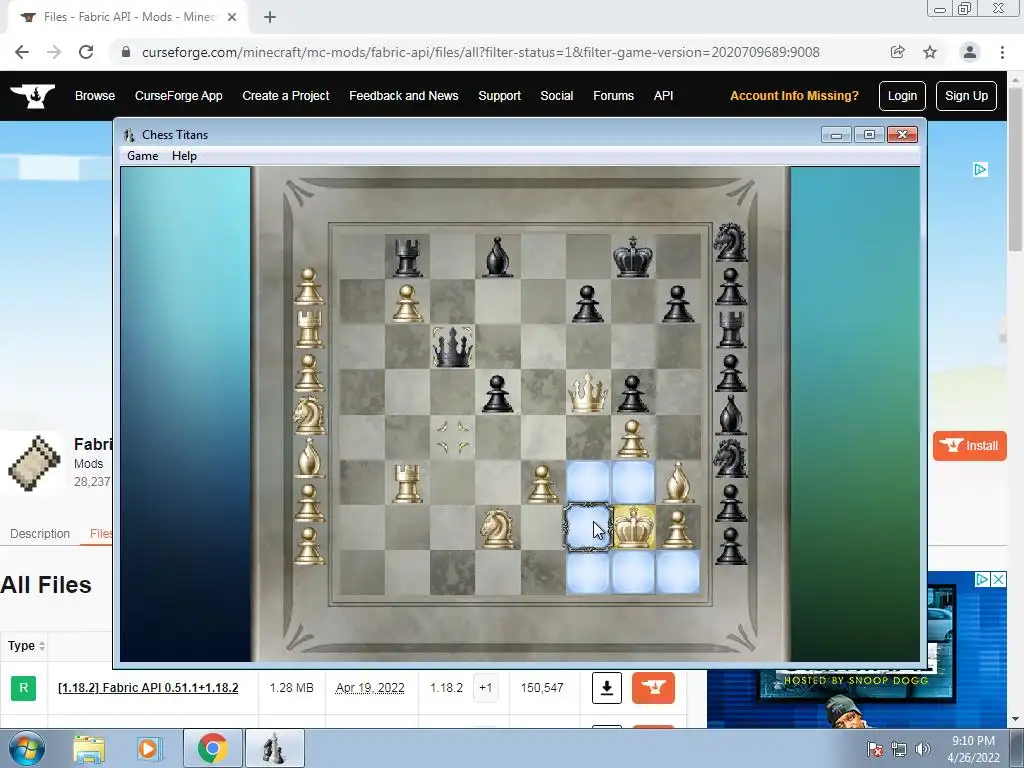Open the Forums nav link
Viewport: 1024px width, 768px height.
pos(613,95)
